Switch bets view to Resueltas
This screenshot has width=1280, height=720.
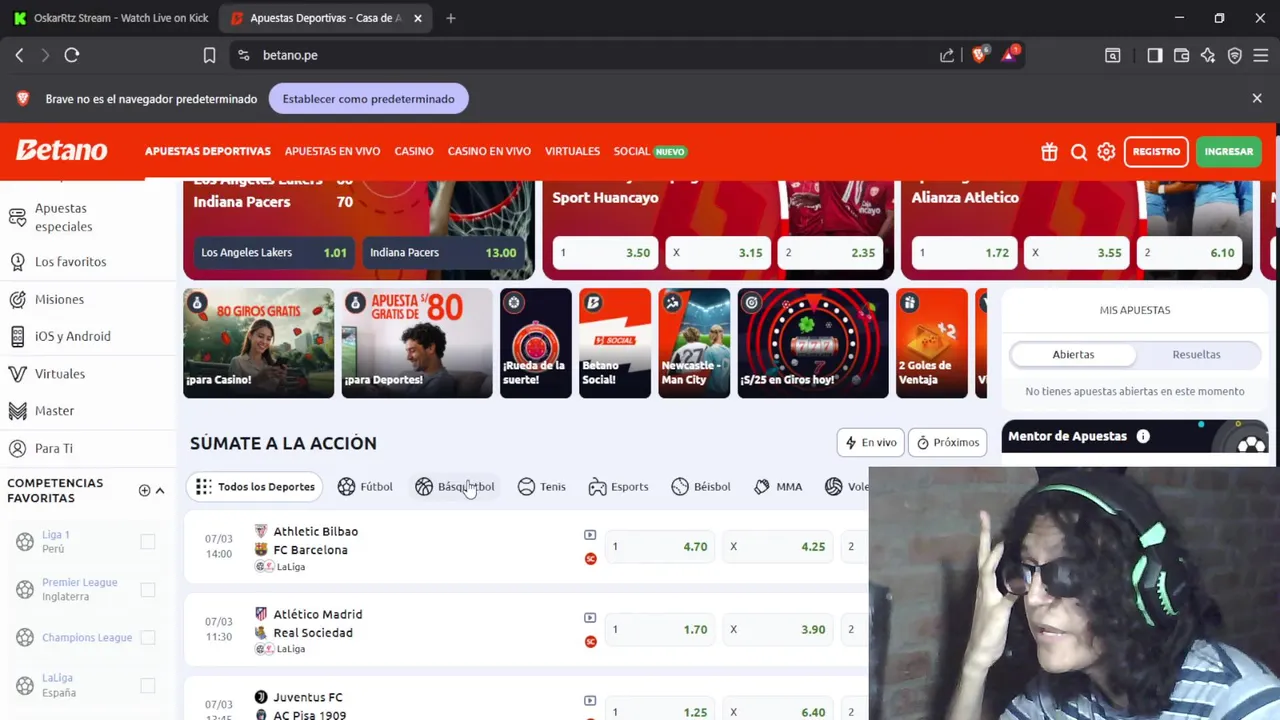click(x=1196, y=355)
